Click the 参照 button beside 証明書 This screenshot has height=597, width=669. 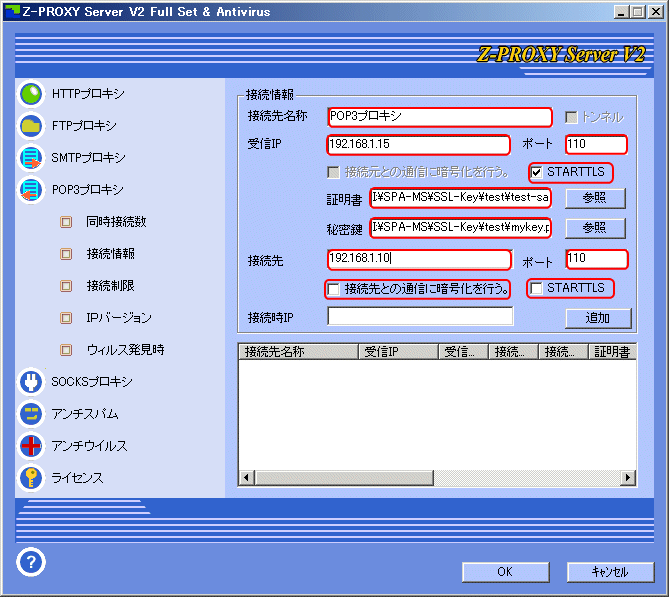point(595,198)
